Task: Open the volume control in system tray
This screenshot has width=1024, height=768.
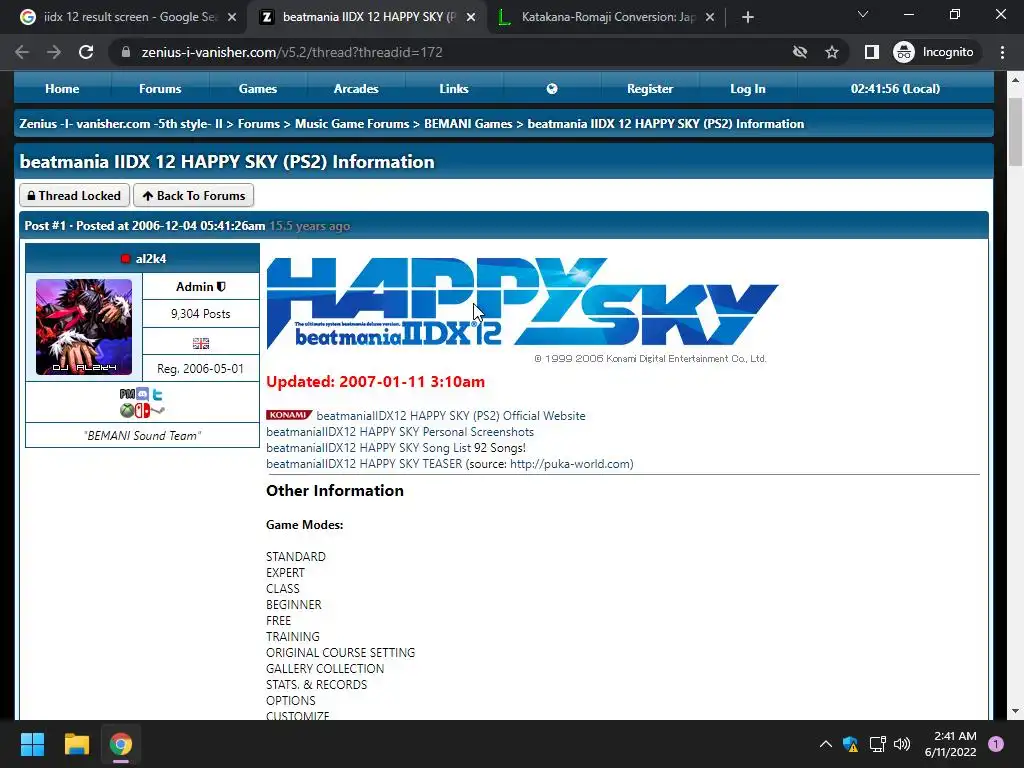Action: 902,744
